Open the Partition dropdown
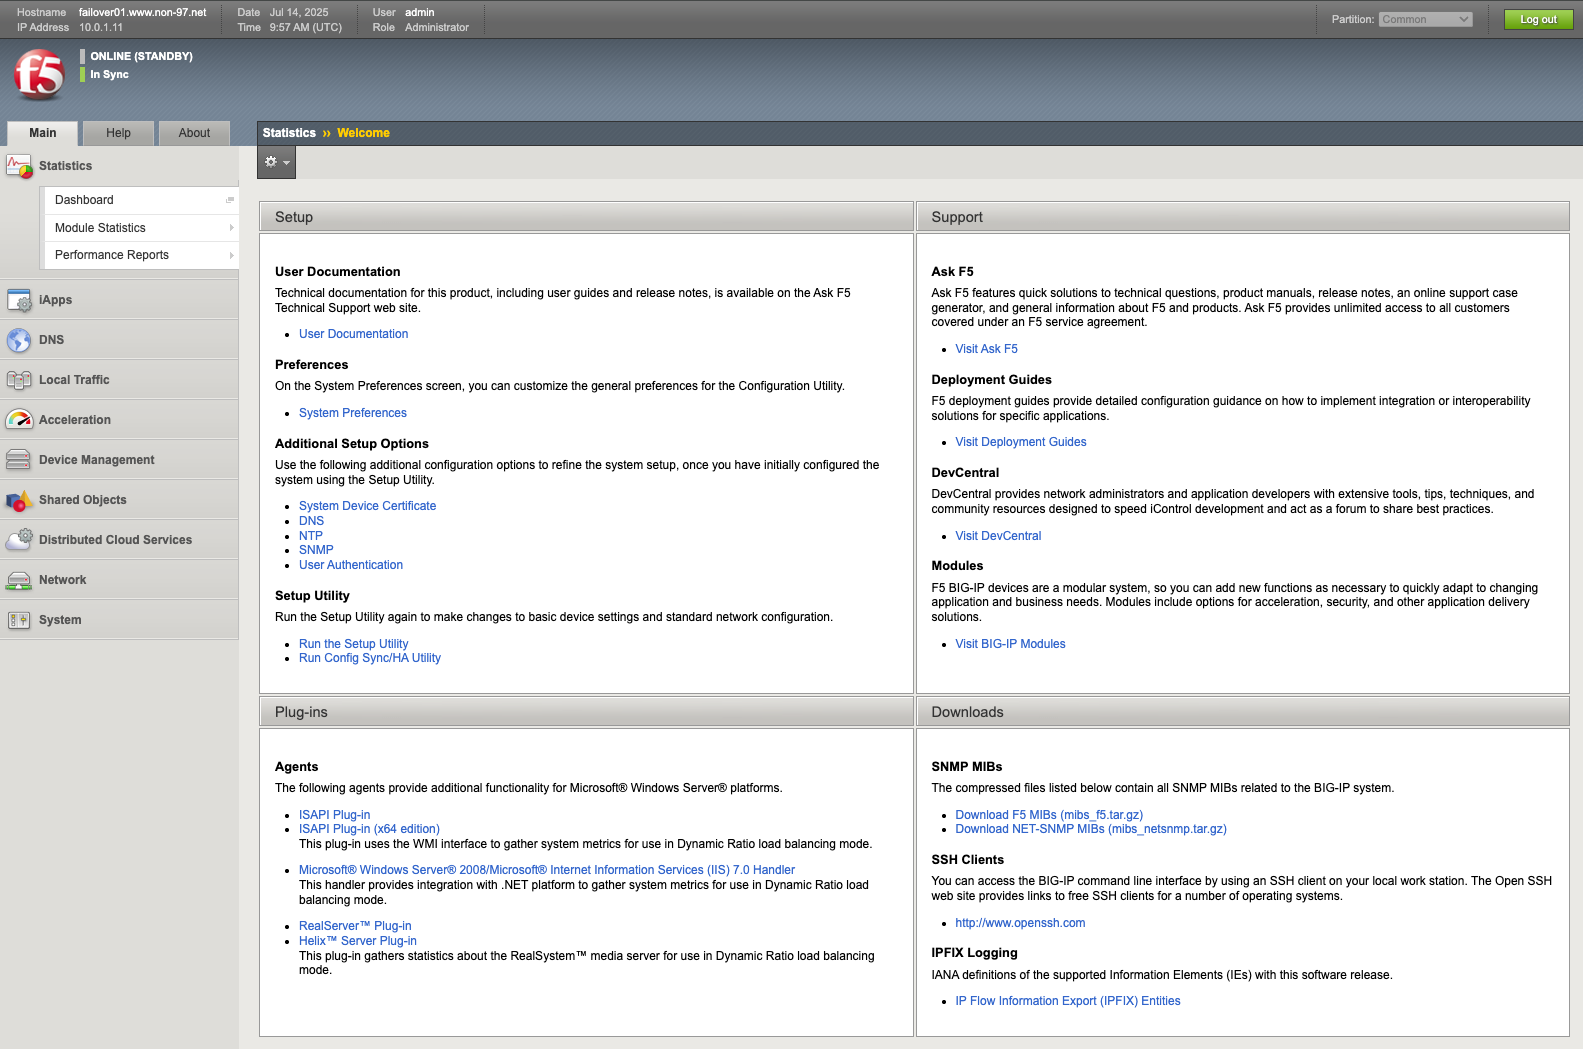The height and width of the screenshot is (1049, 1583). (x=1425, y=19)
